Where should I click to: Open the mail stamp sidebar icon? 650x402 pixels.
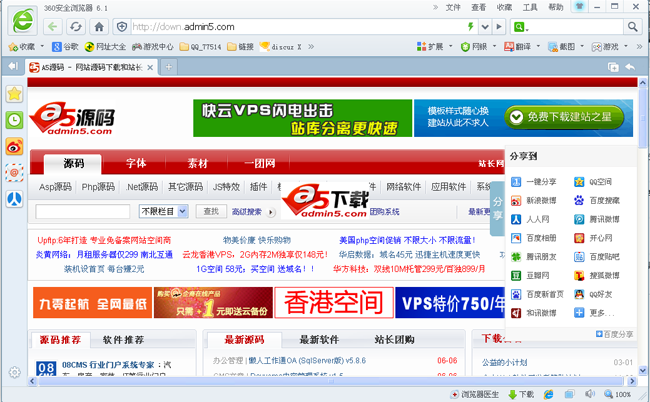point(15,173)
